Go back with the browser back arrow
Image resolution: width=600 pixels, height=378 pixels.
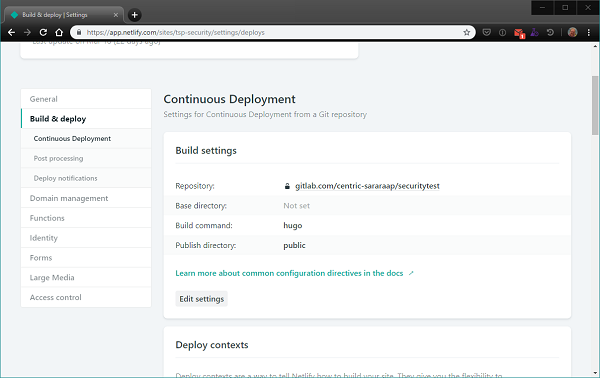11,33
